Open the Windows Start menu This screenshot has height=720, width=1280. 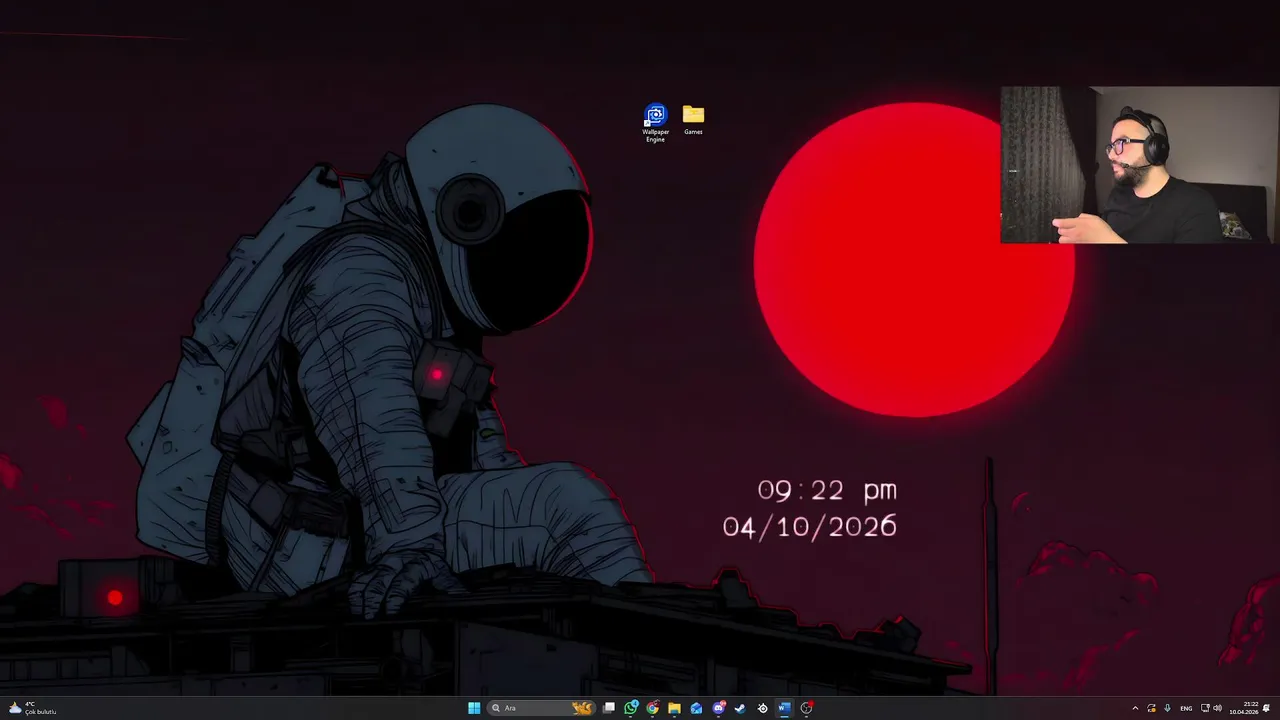(474, 708)
